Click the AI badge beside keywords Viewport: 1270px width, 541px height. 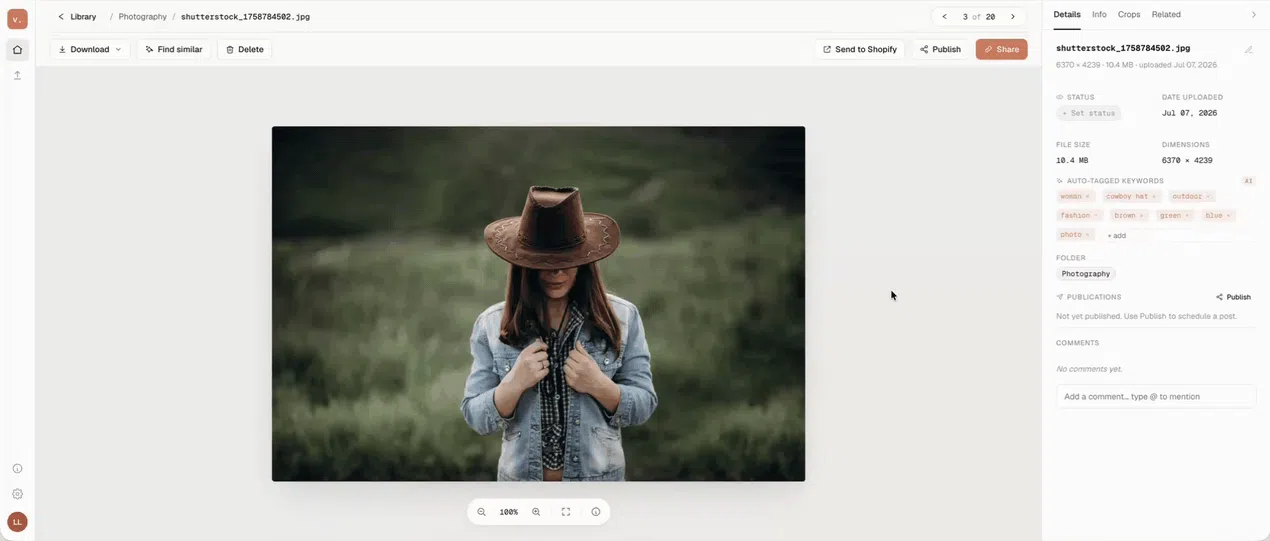coord(1248,181)
